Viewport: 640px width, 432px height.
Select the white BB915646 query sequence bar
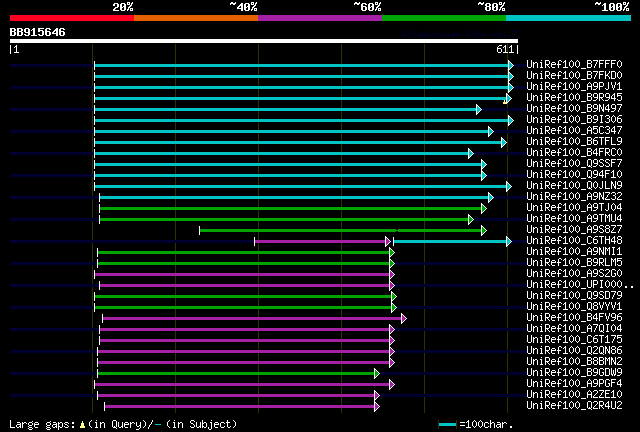(x=264, y=41)
